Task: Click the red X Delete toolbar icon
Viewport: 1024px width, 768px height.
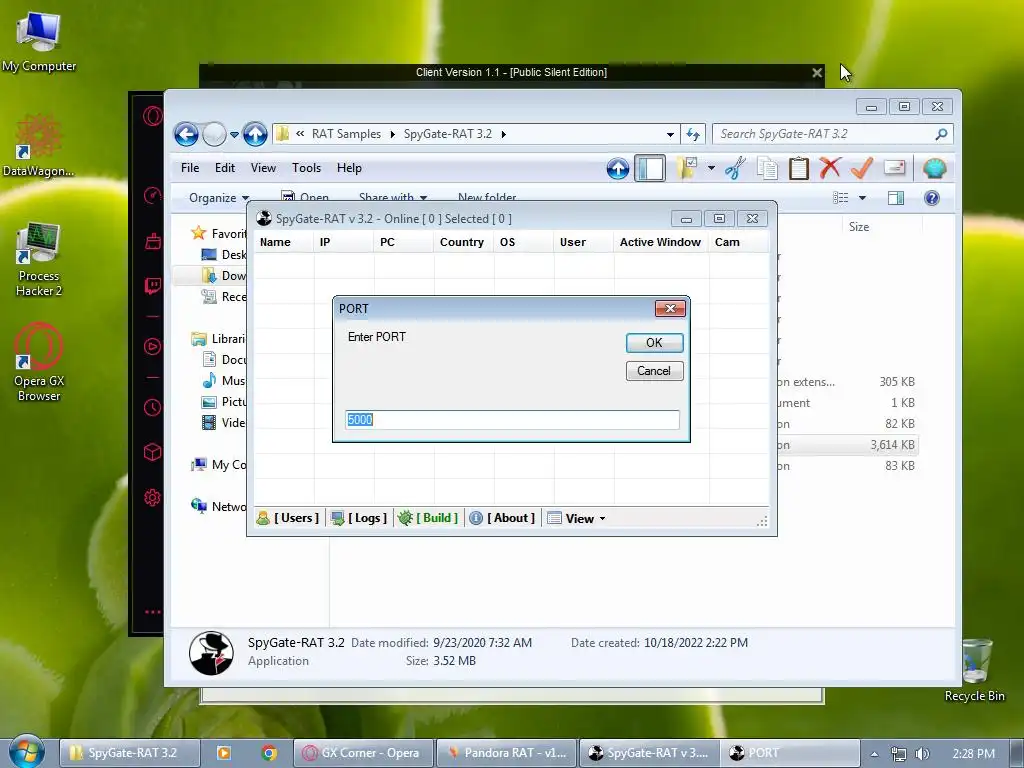Action: (830, 168)
